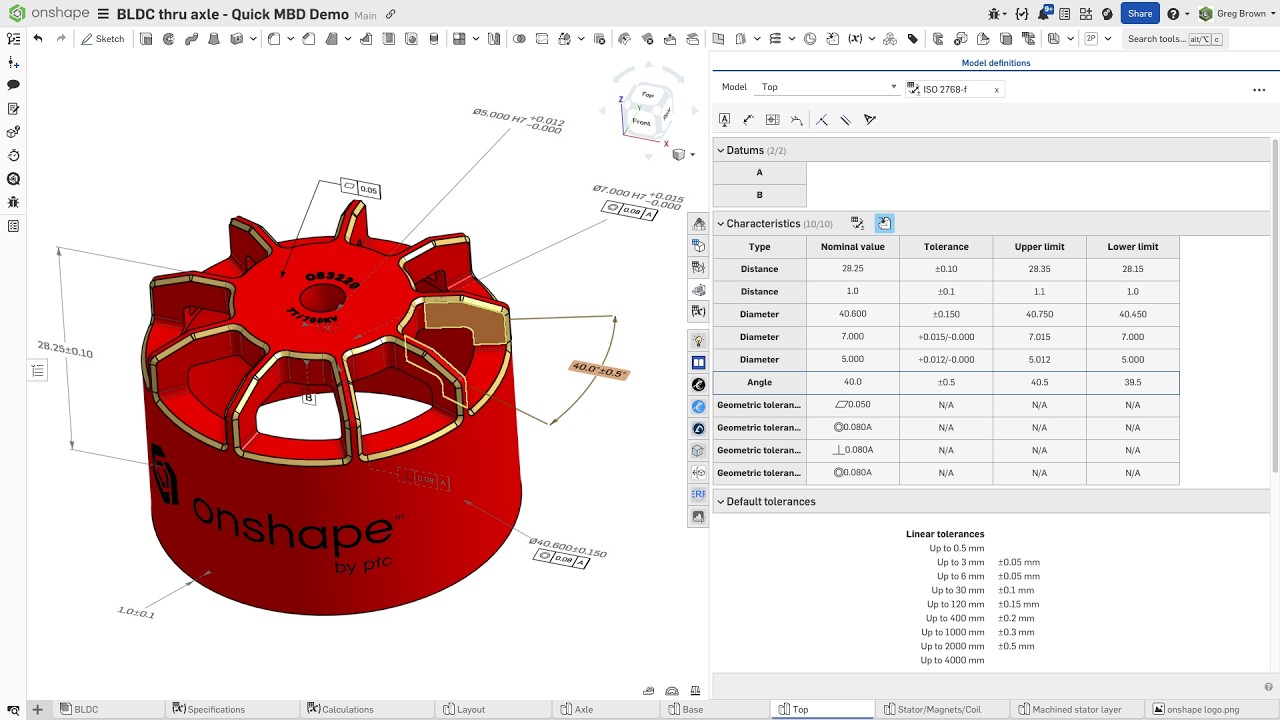1280x720 pixels.
Task: Copy document link via chain icon
Action: click(391, 15)
